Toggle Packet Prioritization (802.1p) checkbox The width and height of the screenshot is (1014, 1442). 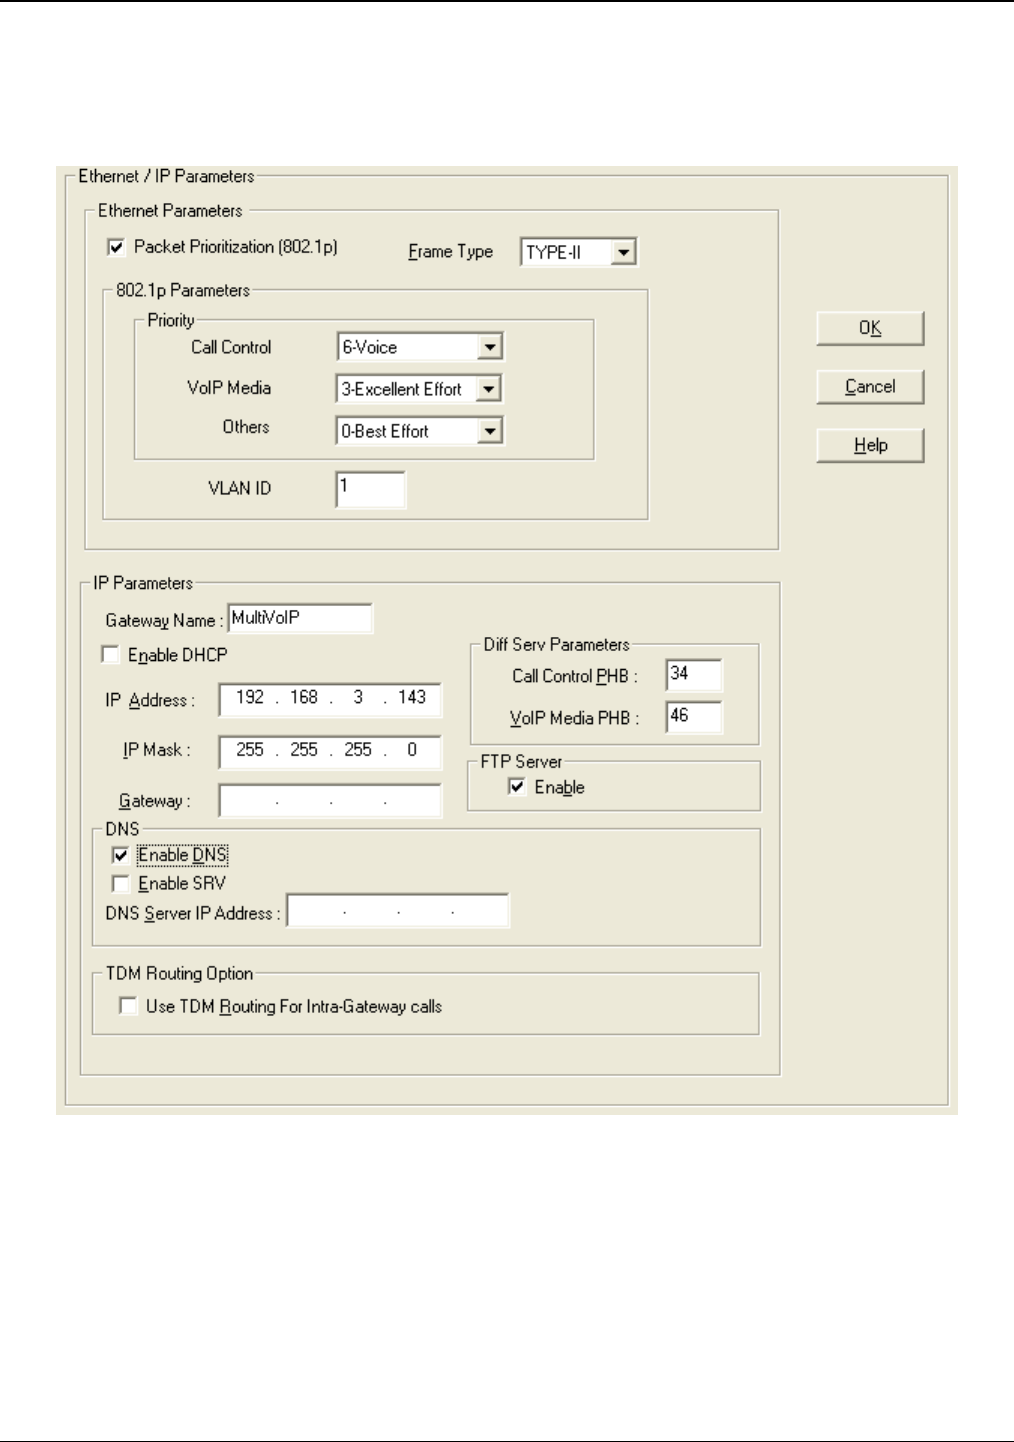[116, 247]
